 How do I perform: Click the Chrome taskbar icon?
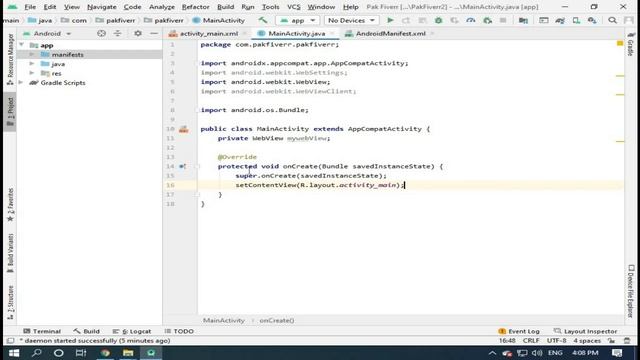tap(105, 353)
